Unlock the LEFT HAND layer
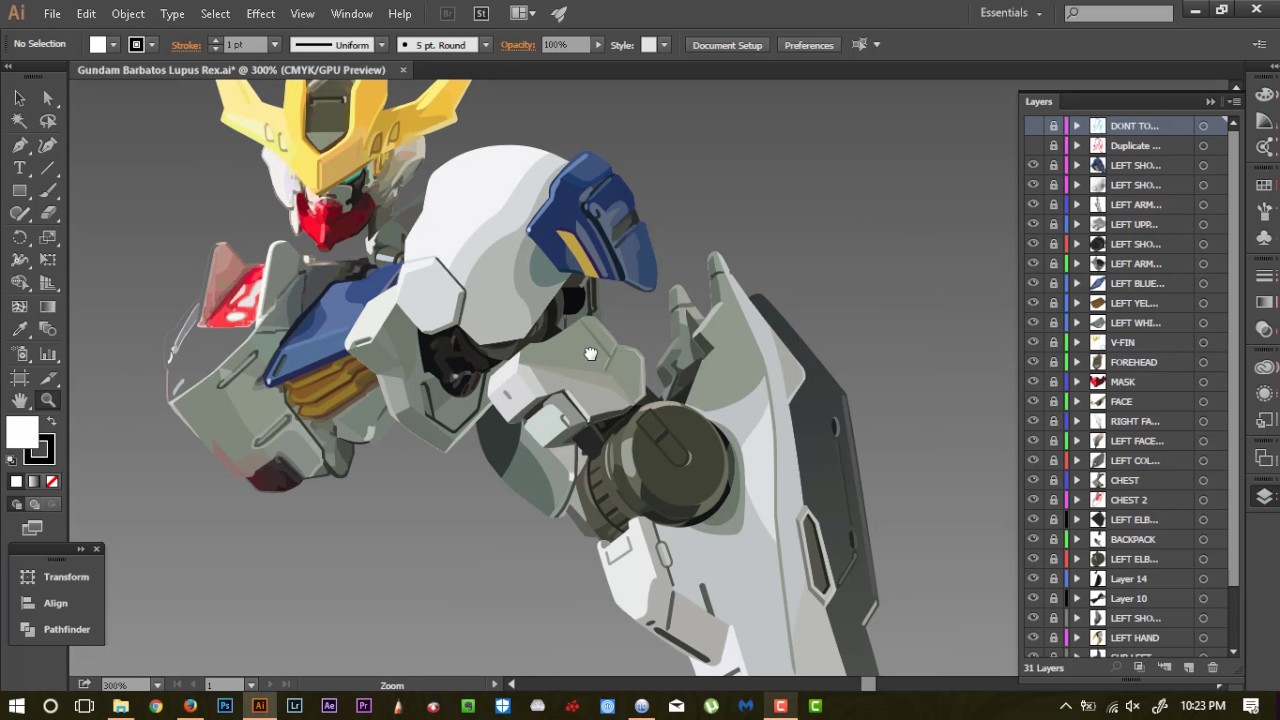The width and height of the screenshot is (1280, 720). click(x=1053, y=638)
